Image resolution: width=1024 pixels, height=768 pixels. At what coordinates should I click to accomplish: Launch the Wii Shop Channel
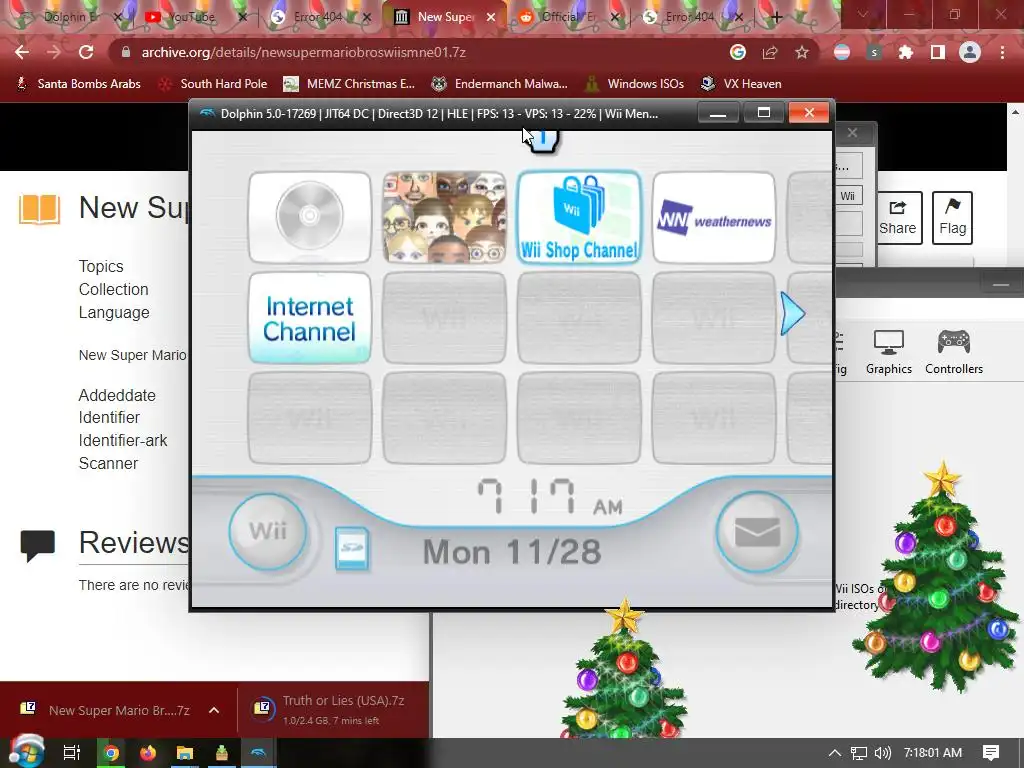click(x=579, y=217)
